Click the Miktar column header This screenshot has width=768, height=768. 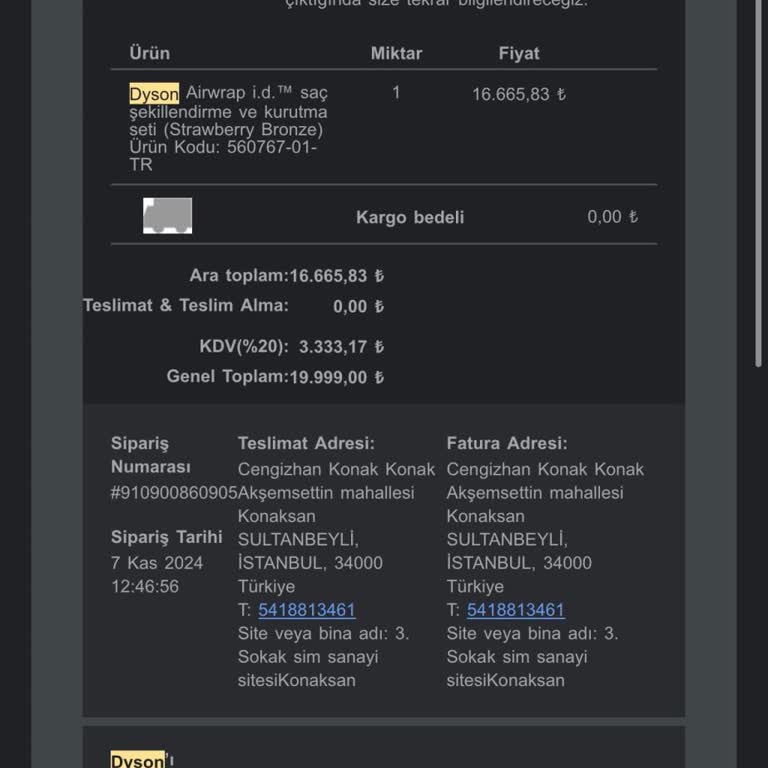click(x=396, y=53)
